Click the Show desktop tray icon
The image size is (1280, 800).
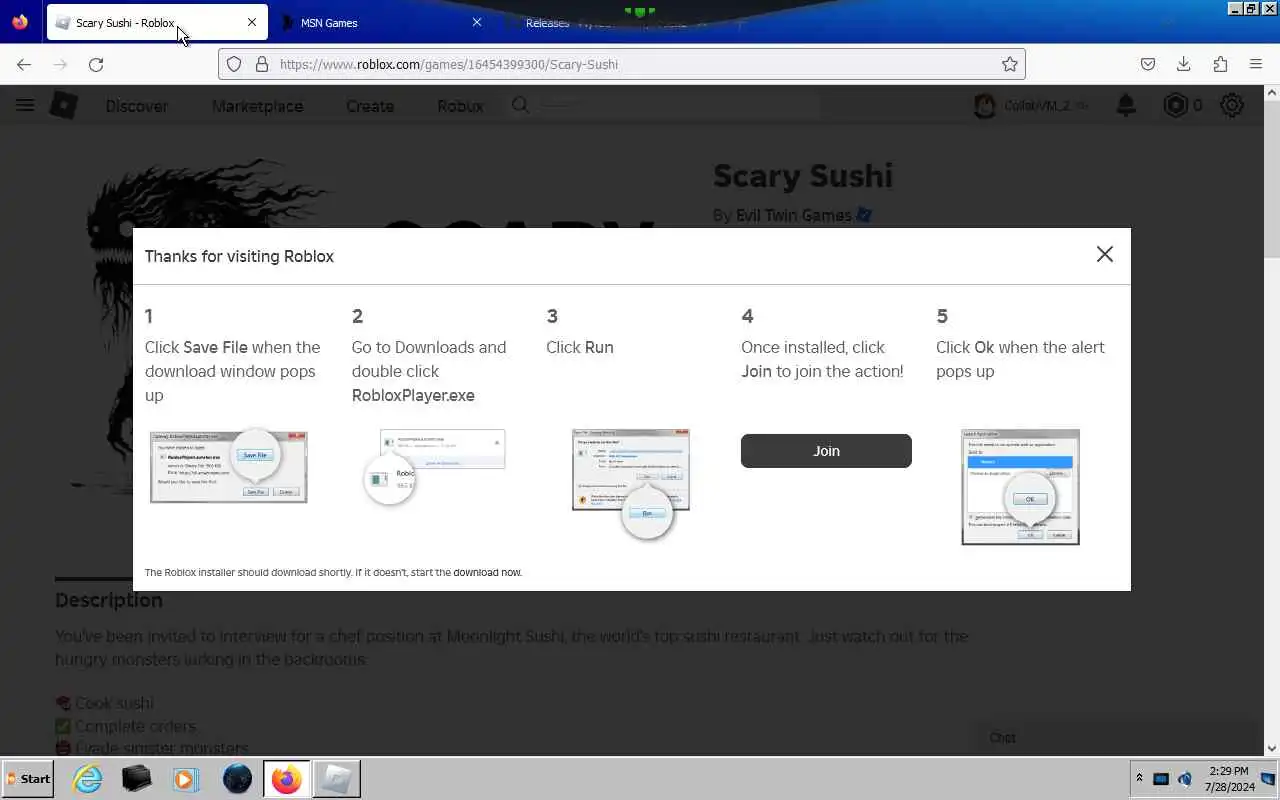pos(1268,779)
